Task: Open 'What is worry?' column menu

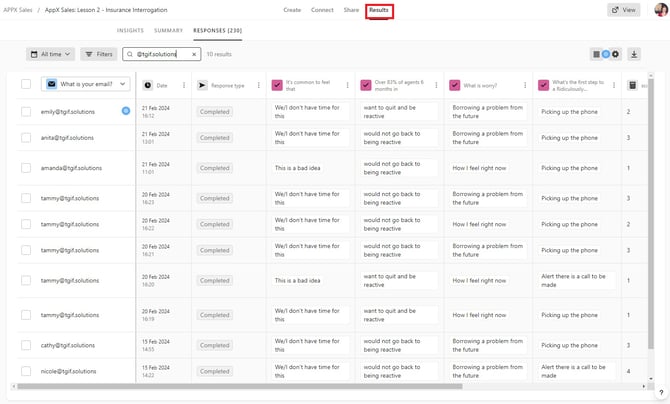Action: (525, 86)
